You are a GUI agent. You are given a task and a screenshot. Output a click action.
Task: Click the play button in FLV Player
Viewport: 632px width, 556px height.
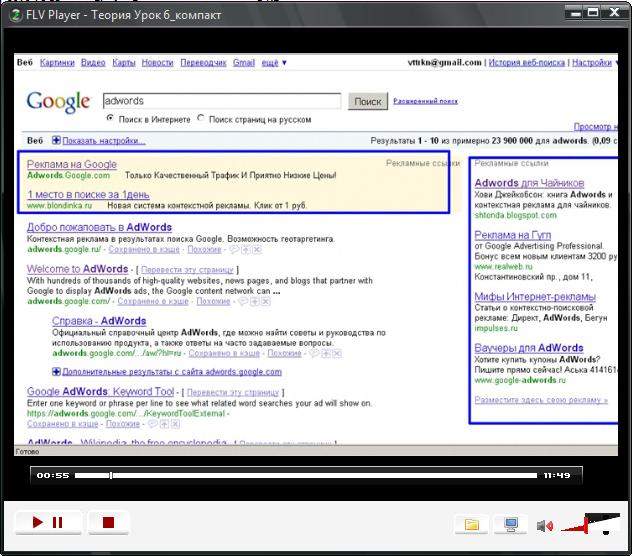coord(37,522)
